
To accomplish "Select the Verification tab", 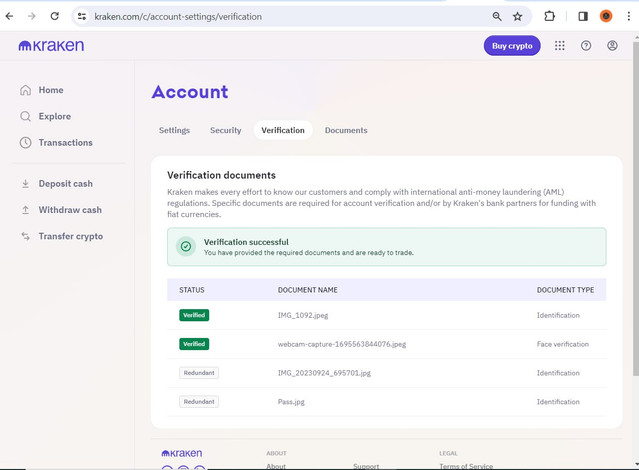I will tap(283, 130).
